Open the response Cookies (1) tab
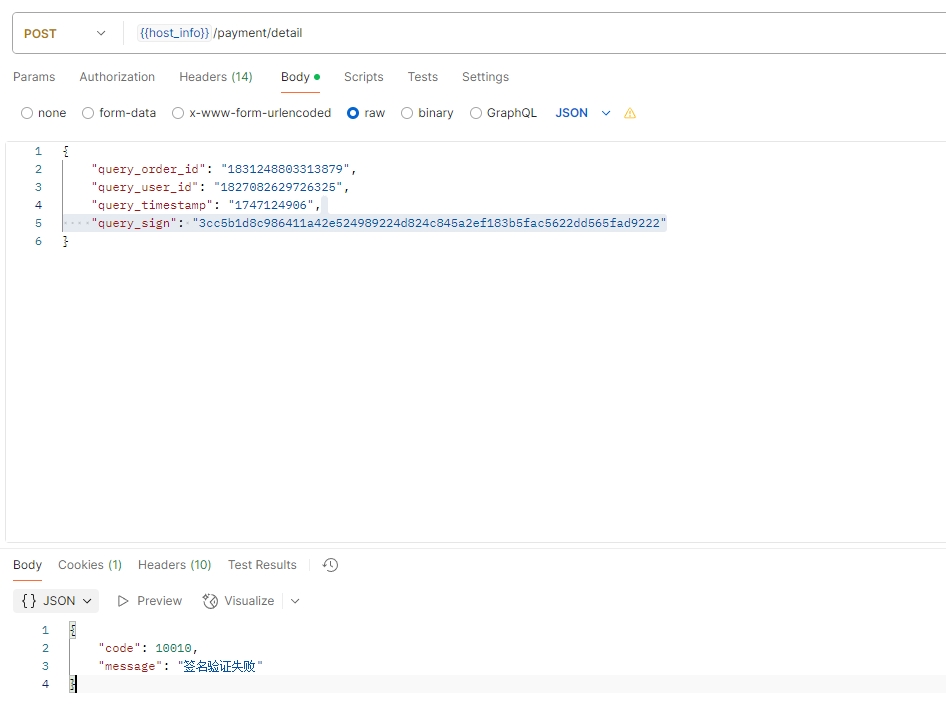 point(90,565)
